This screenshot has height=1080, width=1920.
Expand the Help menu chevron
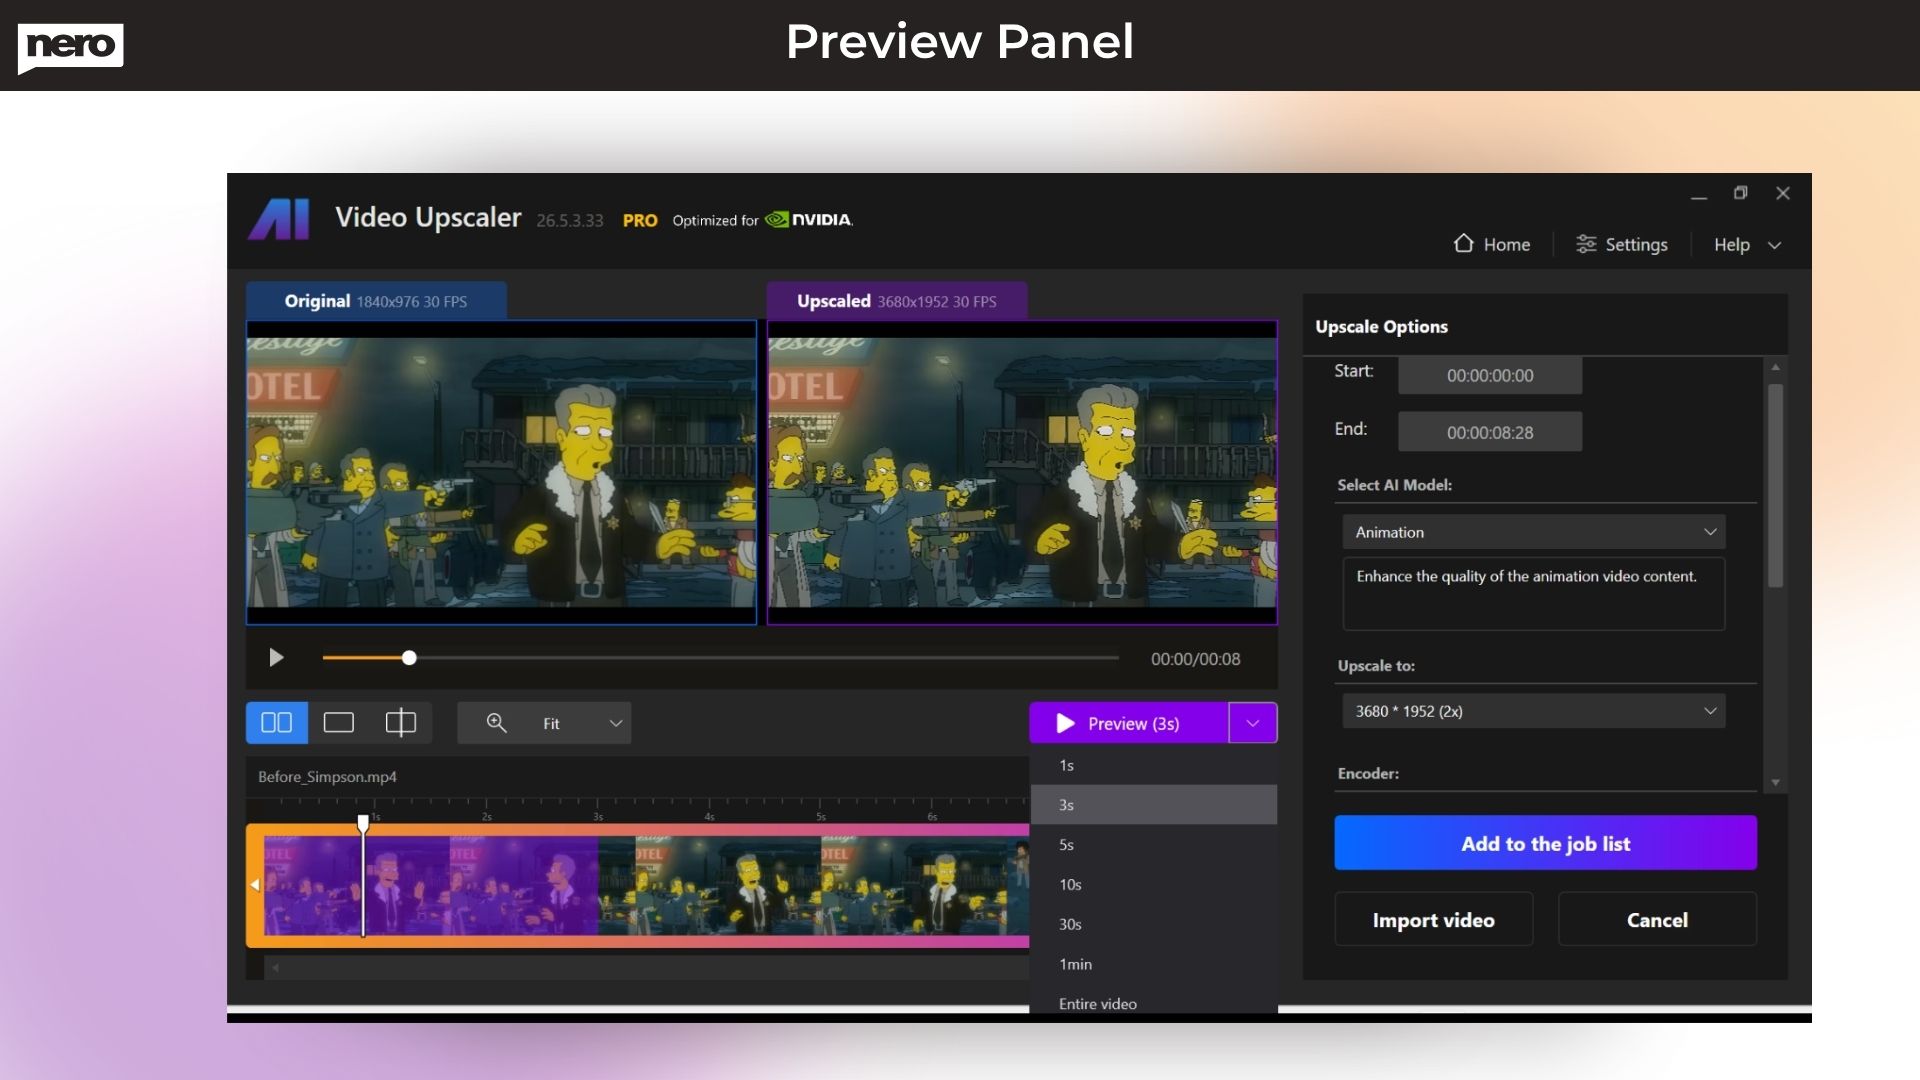(1775, 244)
